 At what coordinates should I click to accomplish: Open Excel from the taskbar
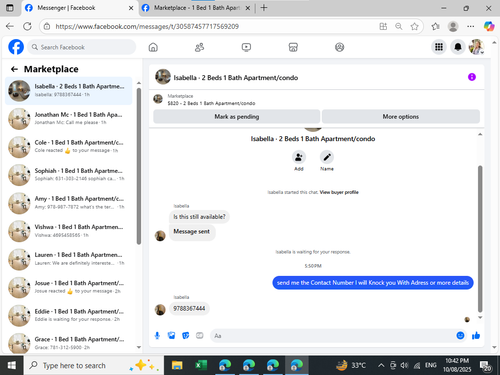tap(201, 365)
